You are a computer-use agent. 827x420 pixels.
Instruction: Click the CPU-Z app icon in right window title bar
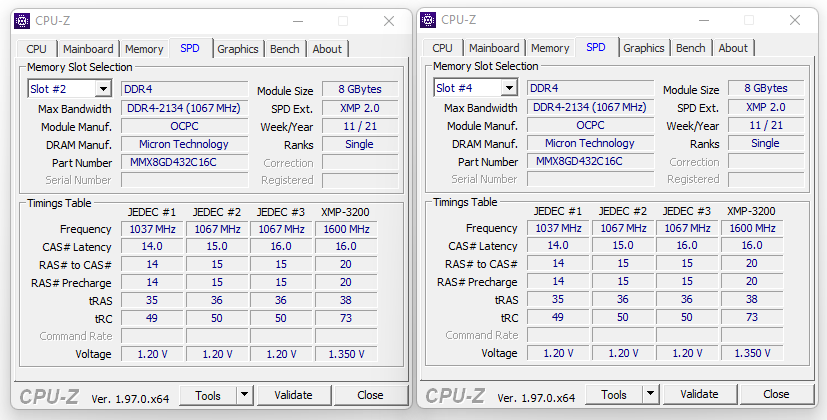coord(428,20)
